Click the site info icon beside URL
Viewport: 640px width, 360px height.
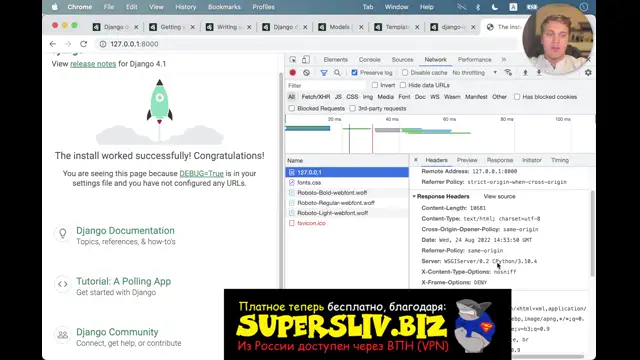click(103, 44)
